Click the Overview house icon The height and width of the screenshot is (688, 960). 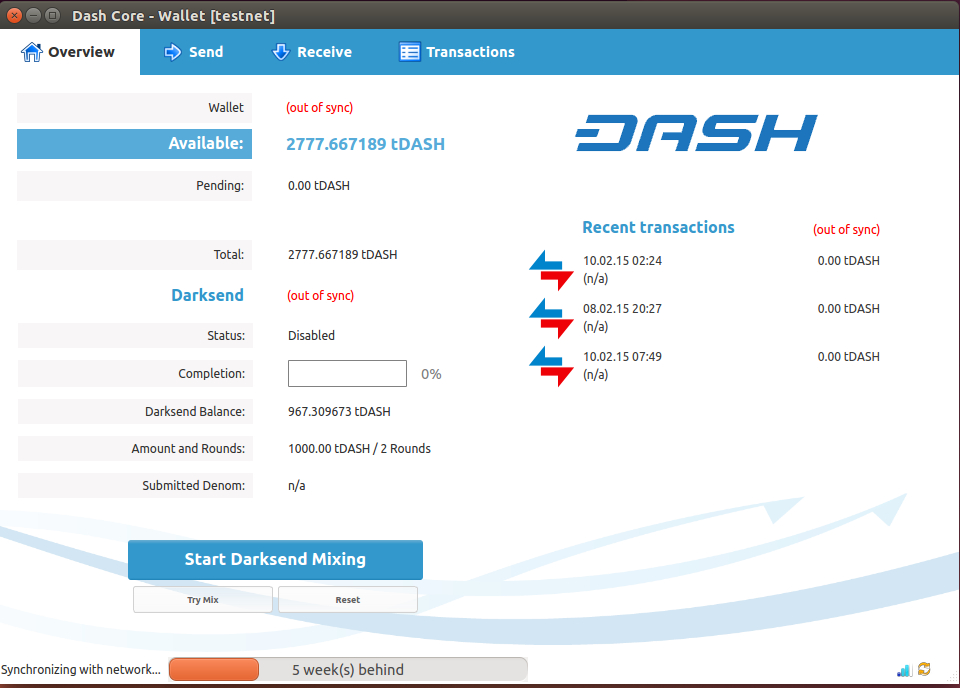coord(32,52)
